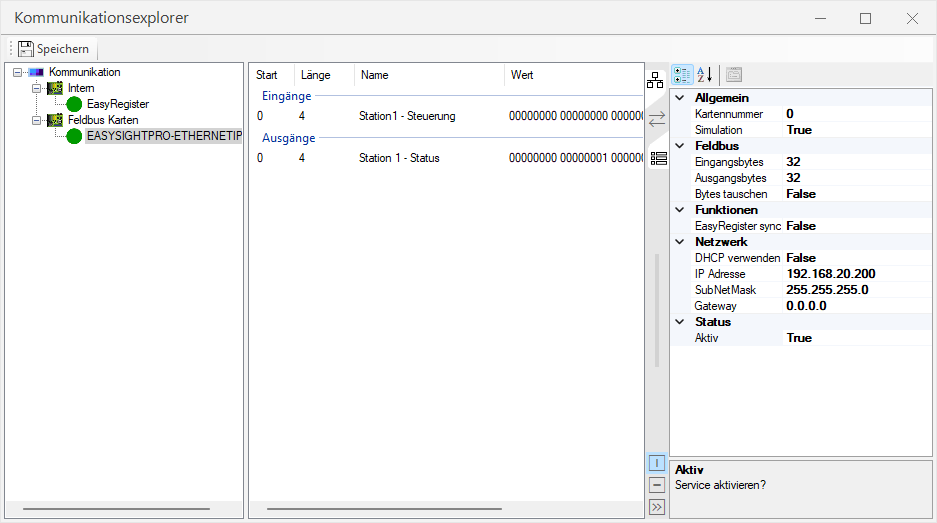Click the Speichern save button
This screenshot has width=937, height=523.
(53, 49)
